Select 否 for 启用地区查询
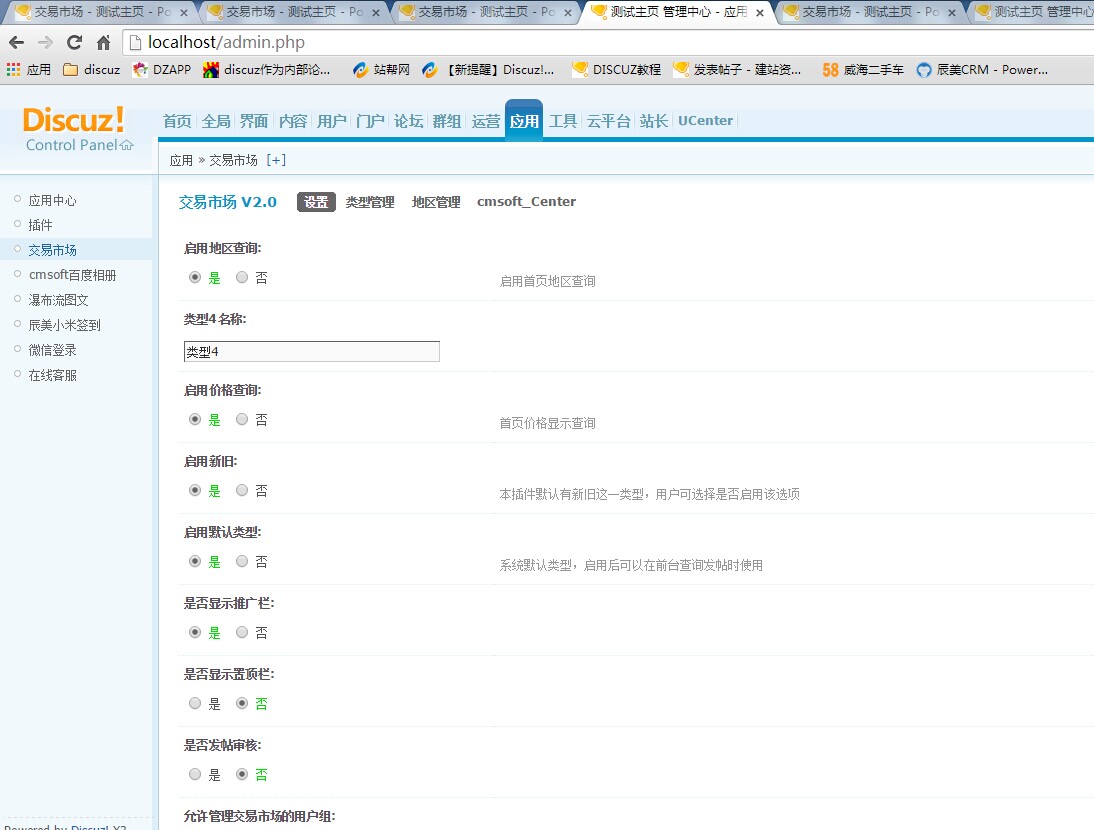Viewport: 1094px width, 830px height. click(x=242, y=278)
